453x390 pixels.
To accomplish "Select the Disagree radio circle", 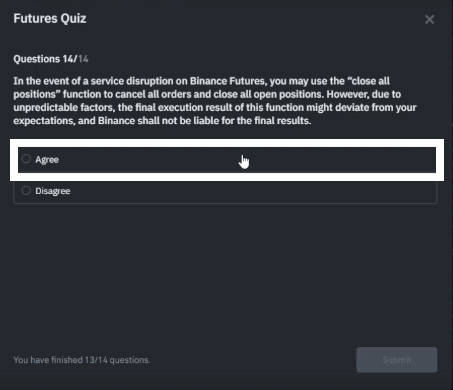I will coord(26,190).
